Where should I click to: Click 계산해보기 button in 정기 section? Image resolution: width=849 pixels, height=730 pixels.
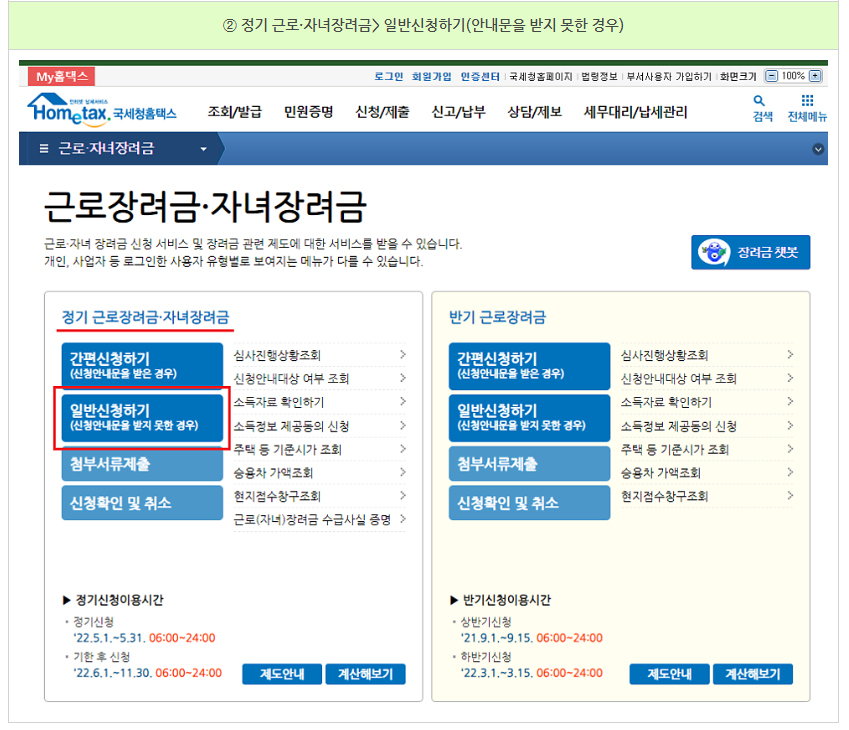pyautogui.click(x=365, y=674)
